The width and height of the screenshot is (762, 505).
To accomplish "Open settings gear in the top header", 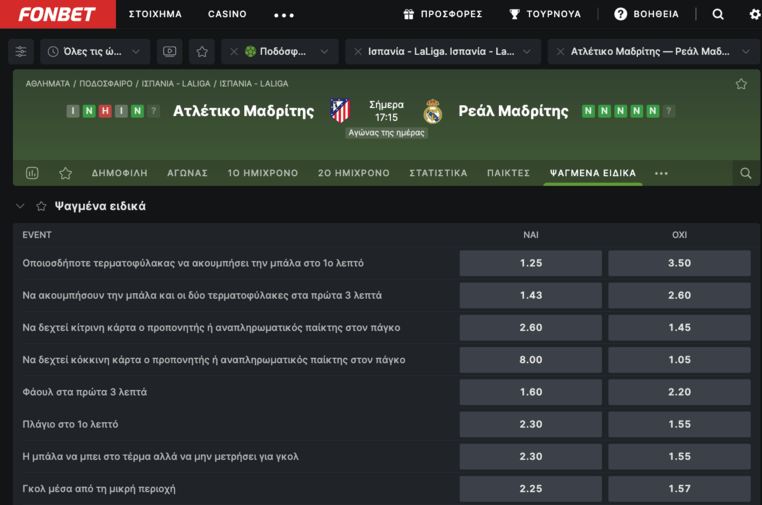I will pos(755,14).
